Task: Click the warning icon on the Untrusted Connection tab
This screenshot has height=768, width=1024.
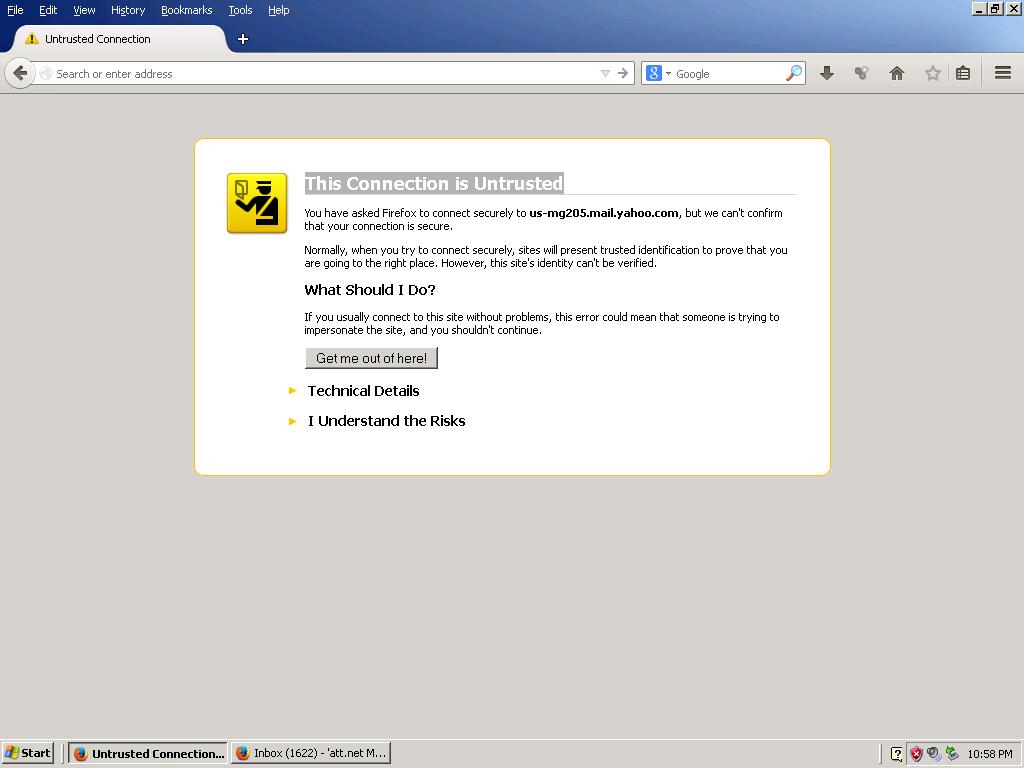Action: tap(31, 39)
